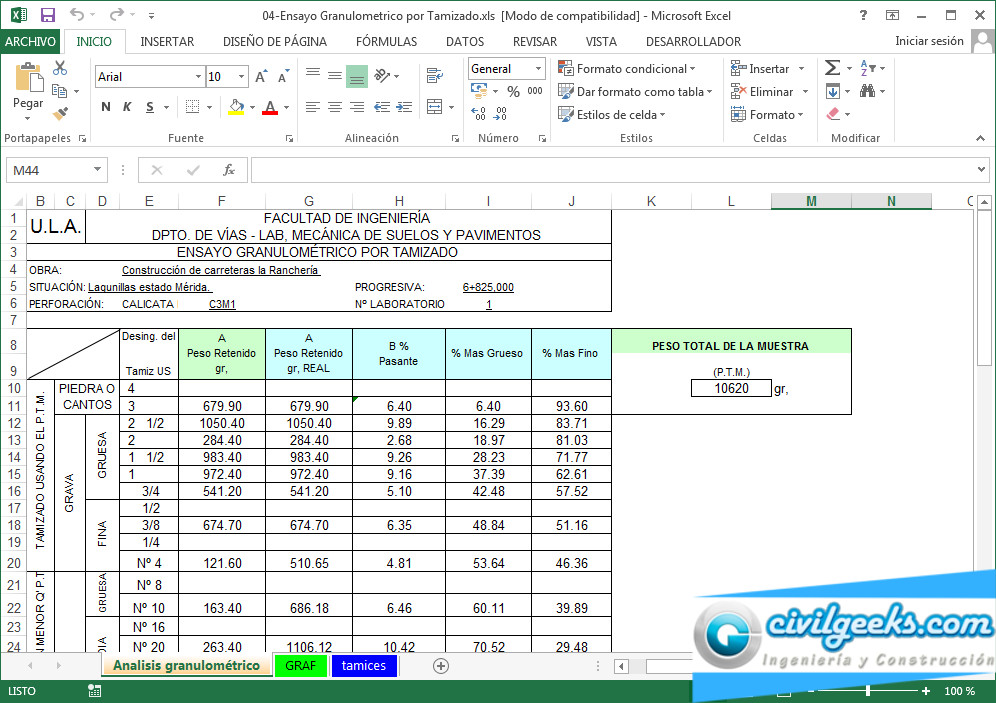Expand the Name Box dropdown arrow
Viewport: 996px width, 703px height.
point(97,171)
